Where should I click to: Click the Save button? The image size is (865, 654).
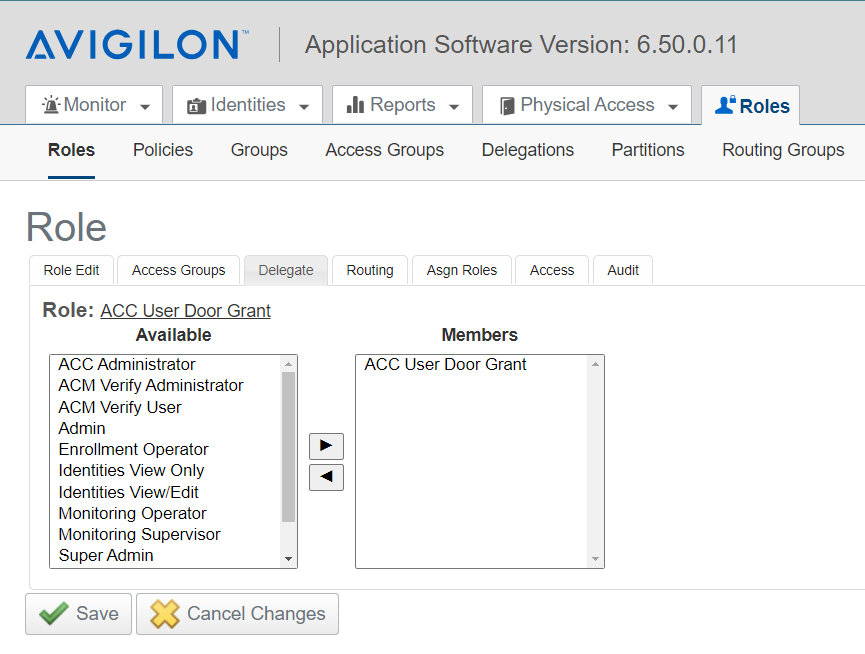point(78,613)
